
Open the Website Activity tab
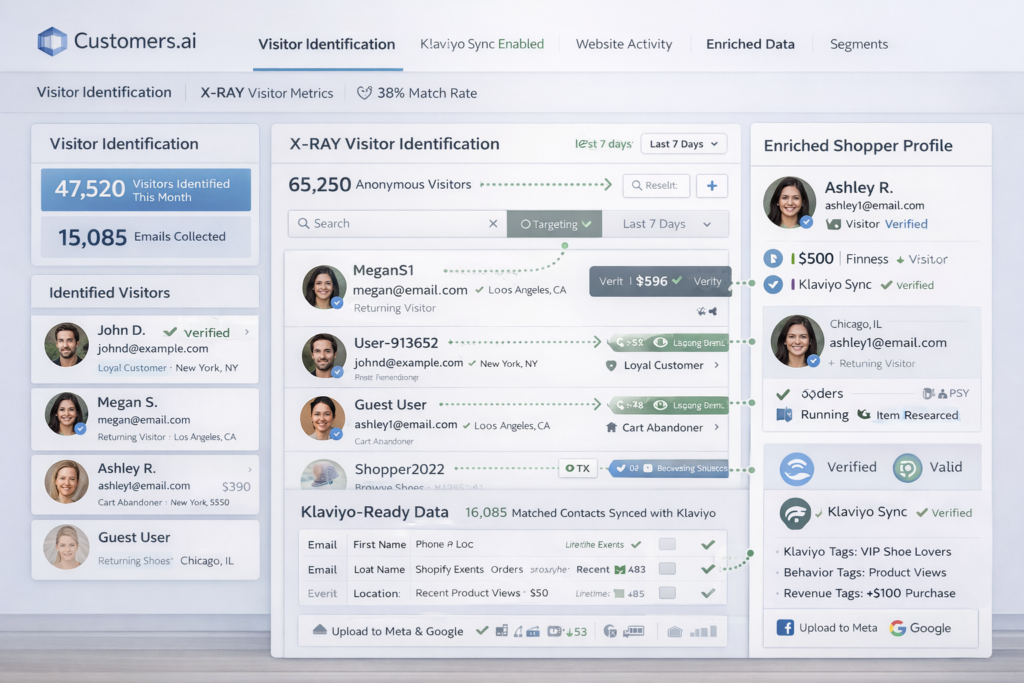[x=624, y=44]
